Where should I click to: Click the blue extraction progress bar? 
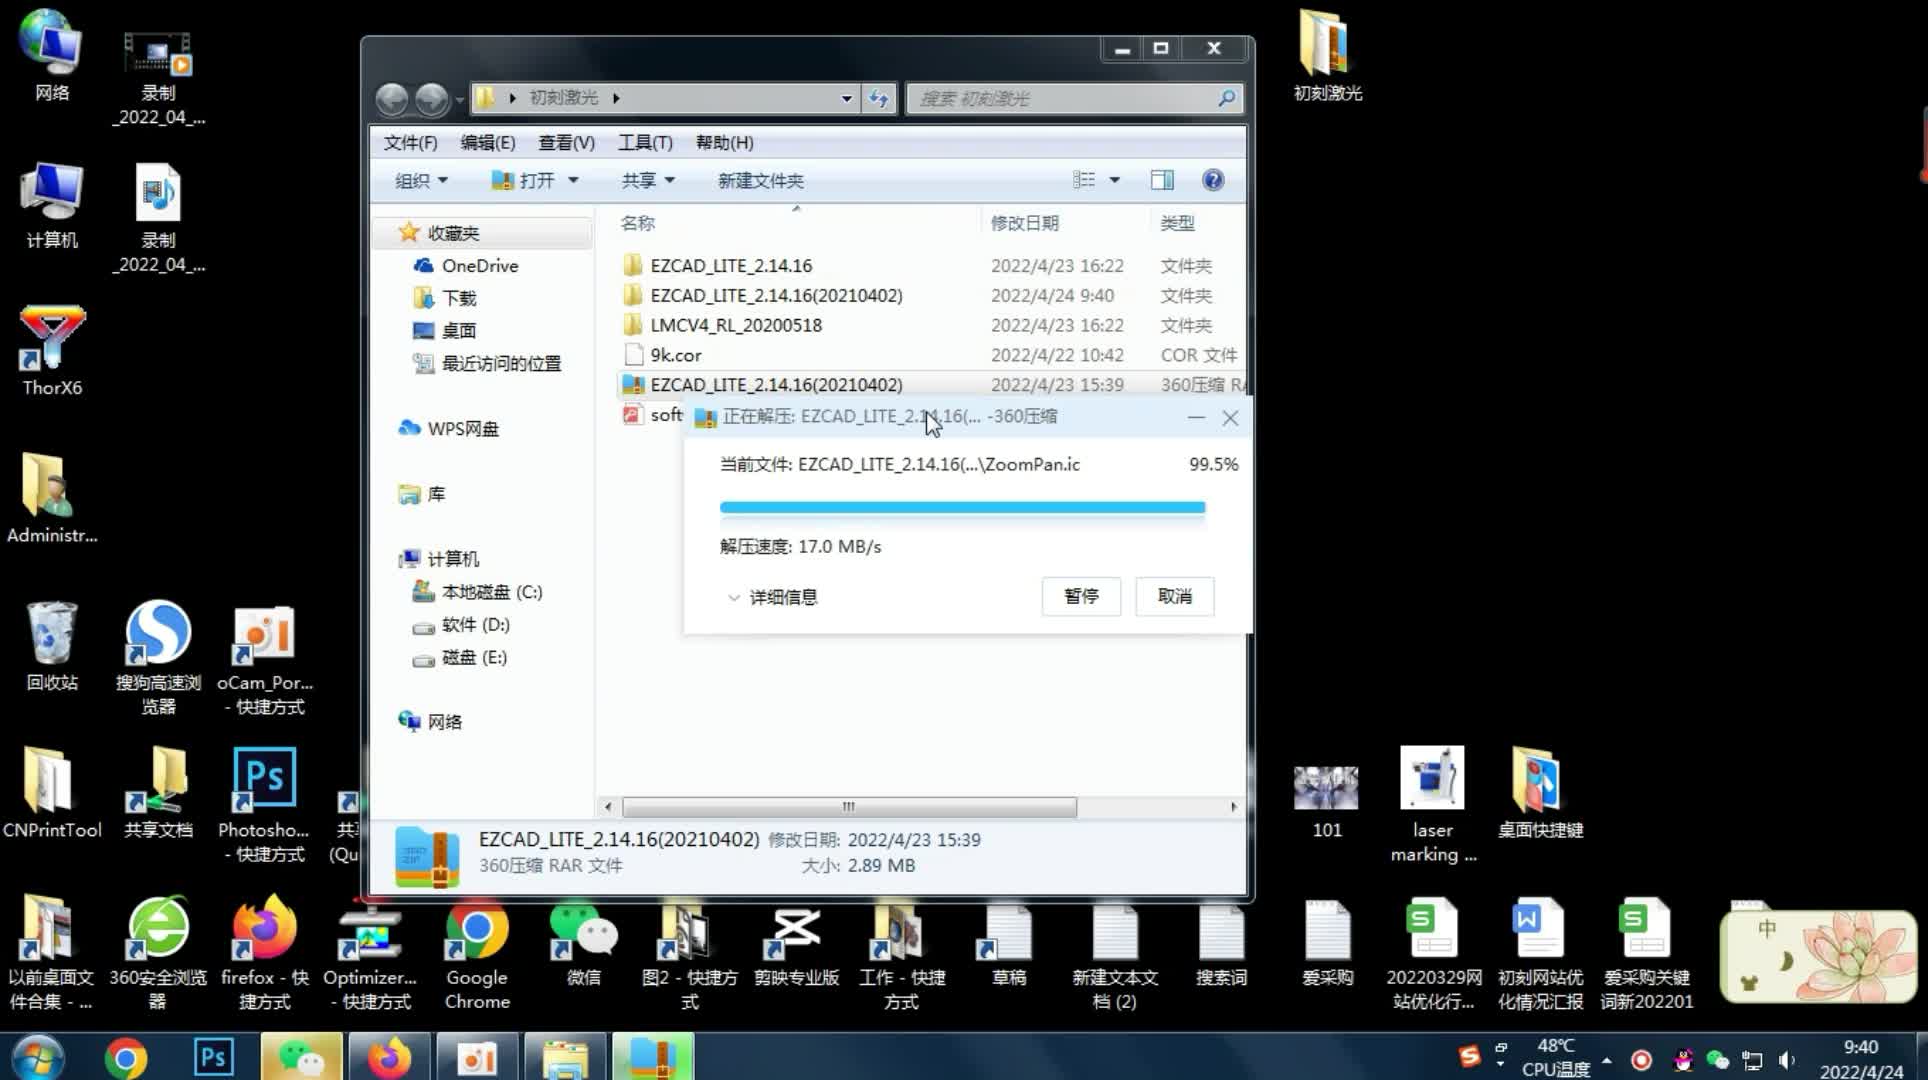(962, 508)
